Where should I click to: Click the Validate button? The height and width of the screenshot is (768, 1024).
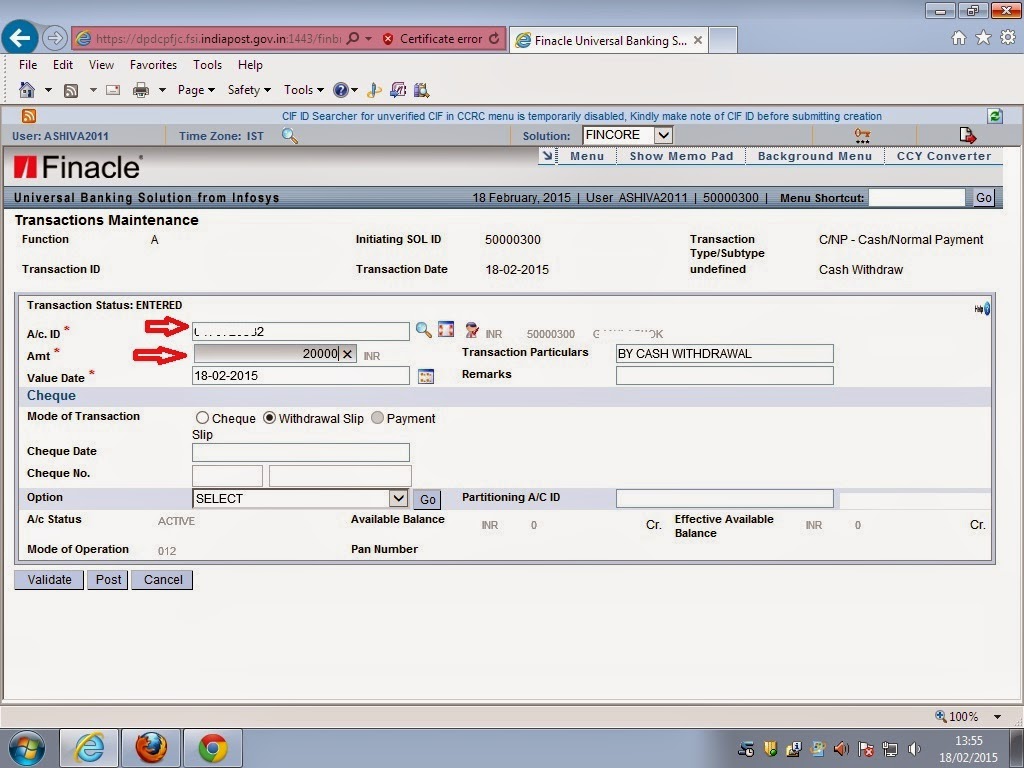click(x=50, y=580)
